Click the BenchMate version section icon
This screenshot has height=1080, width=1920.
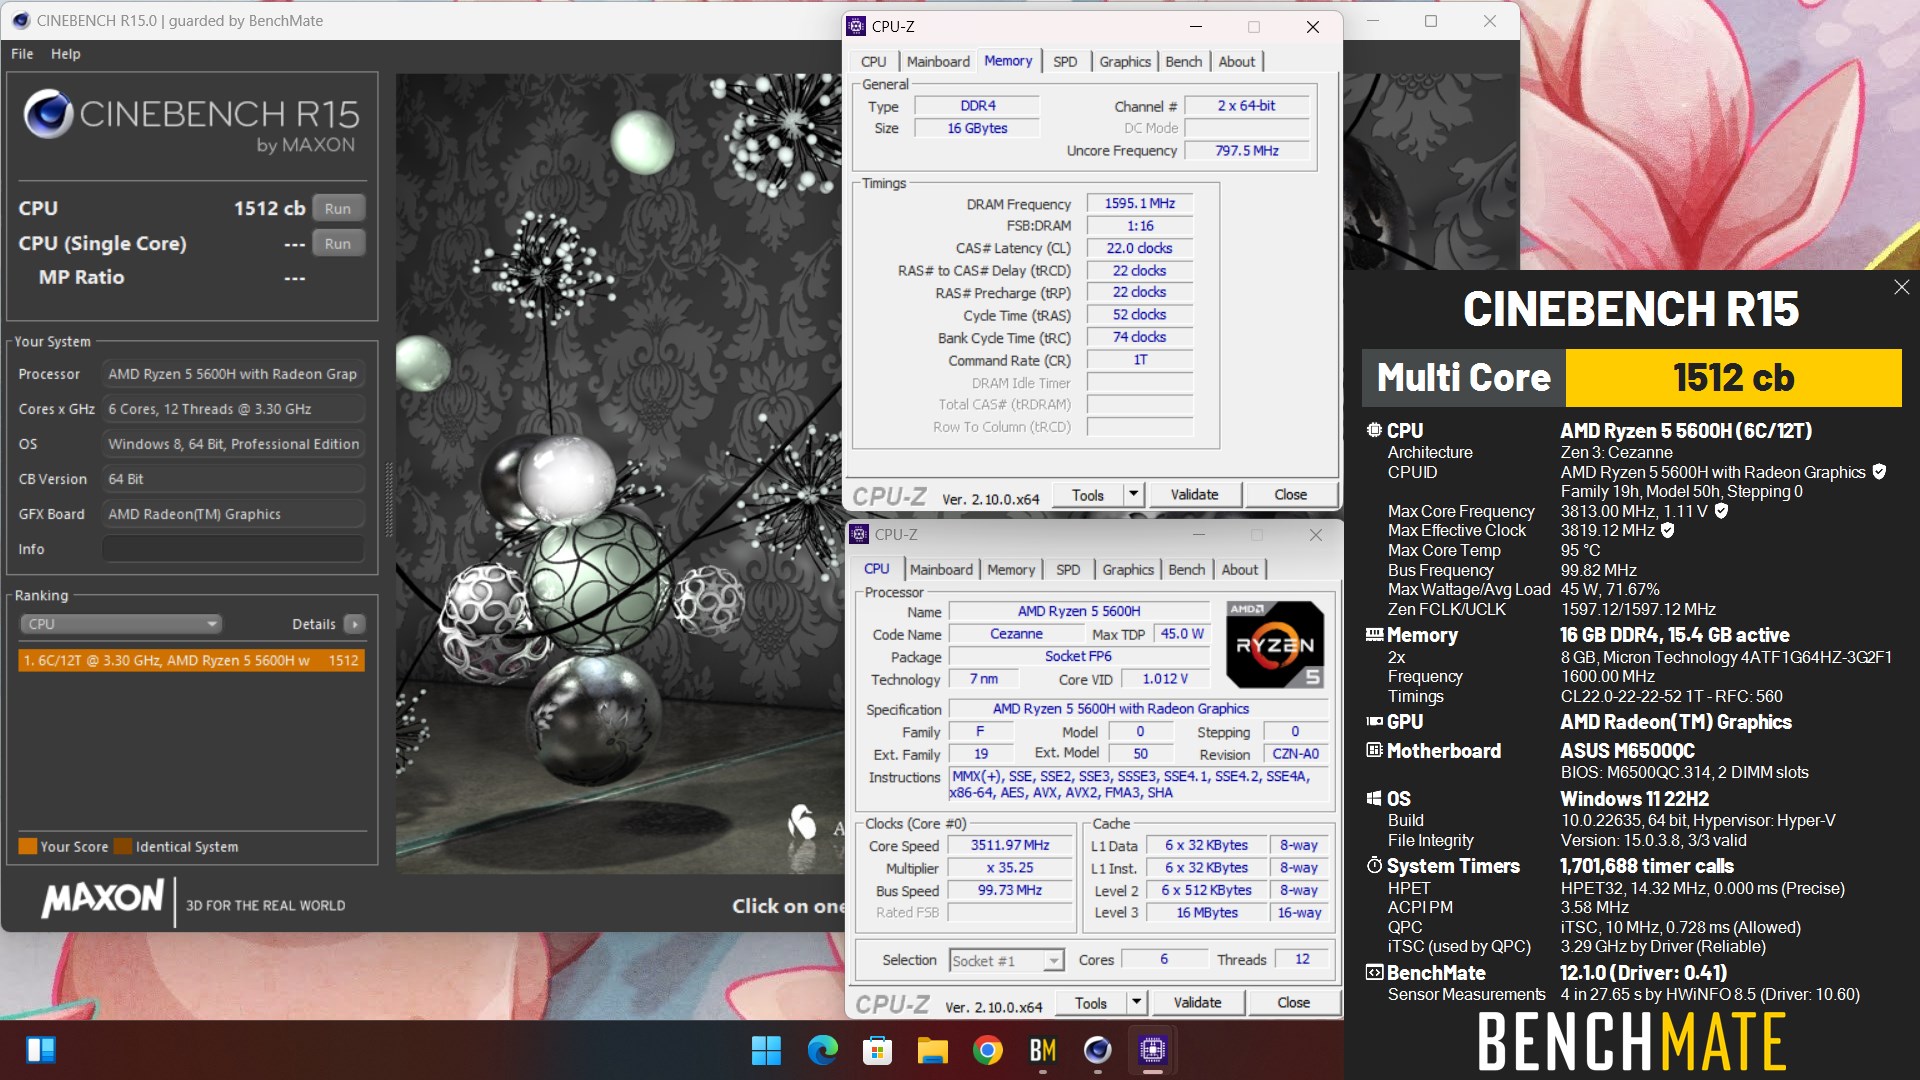1374,972
